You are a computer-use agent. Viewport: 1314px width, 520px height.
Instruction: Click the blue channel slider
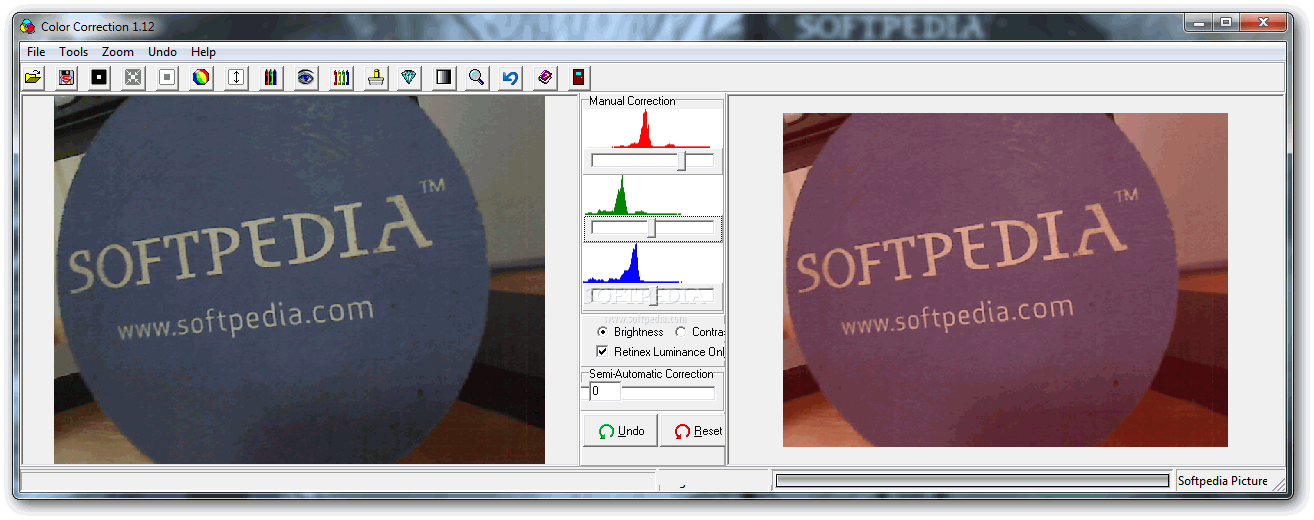tap(652, 296)
